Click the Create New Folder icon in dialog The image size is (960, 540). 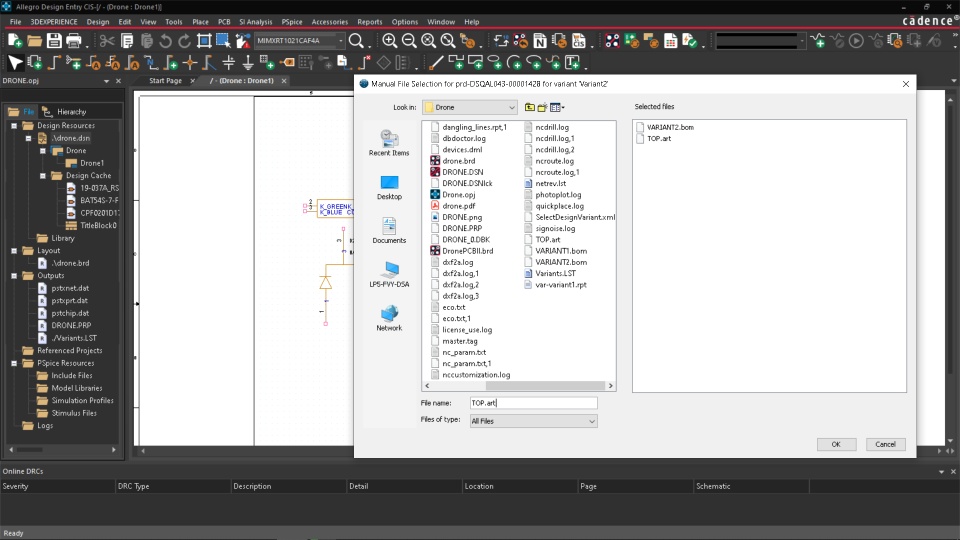click(542, 107)
